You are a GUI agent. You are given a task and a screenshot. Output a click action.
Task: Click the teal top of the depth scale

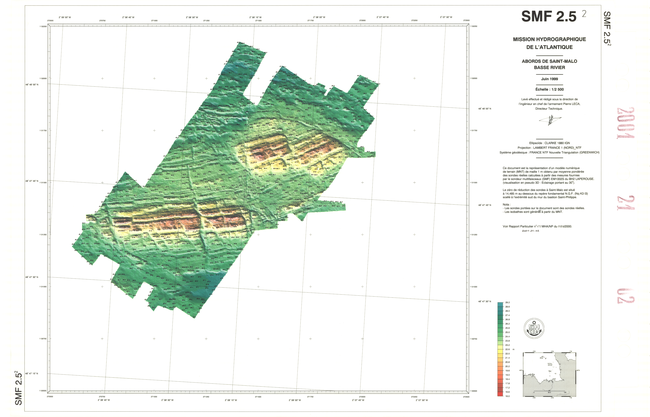point(501,305)
